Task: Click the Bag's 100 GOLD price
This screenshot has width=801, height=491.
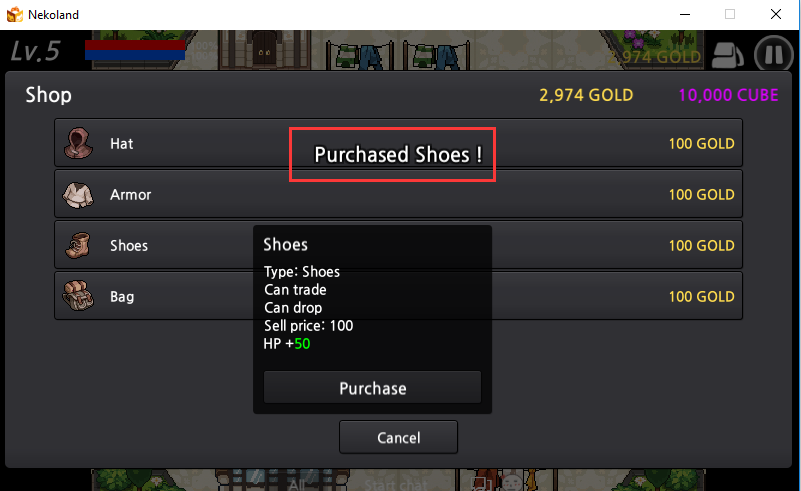Action: coord(701,297)
